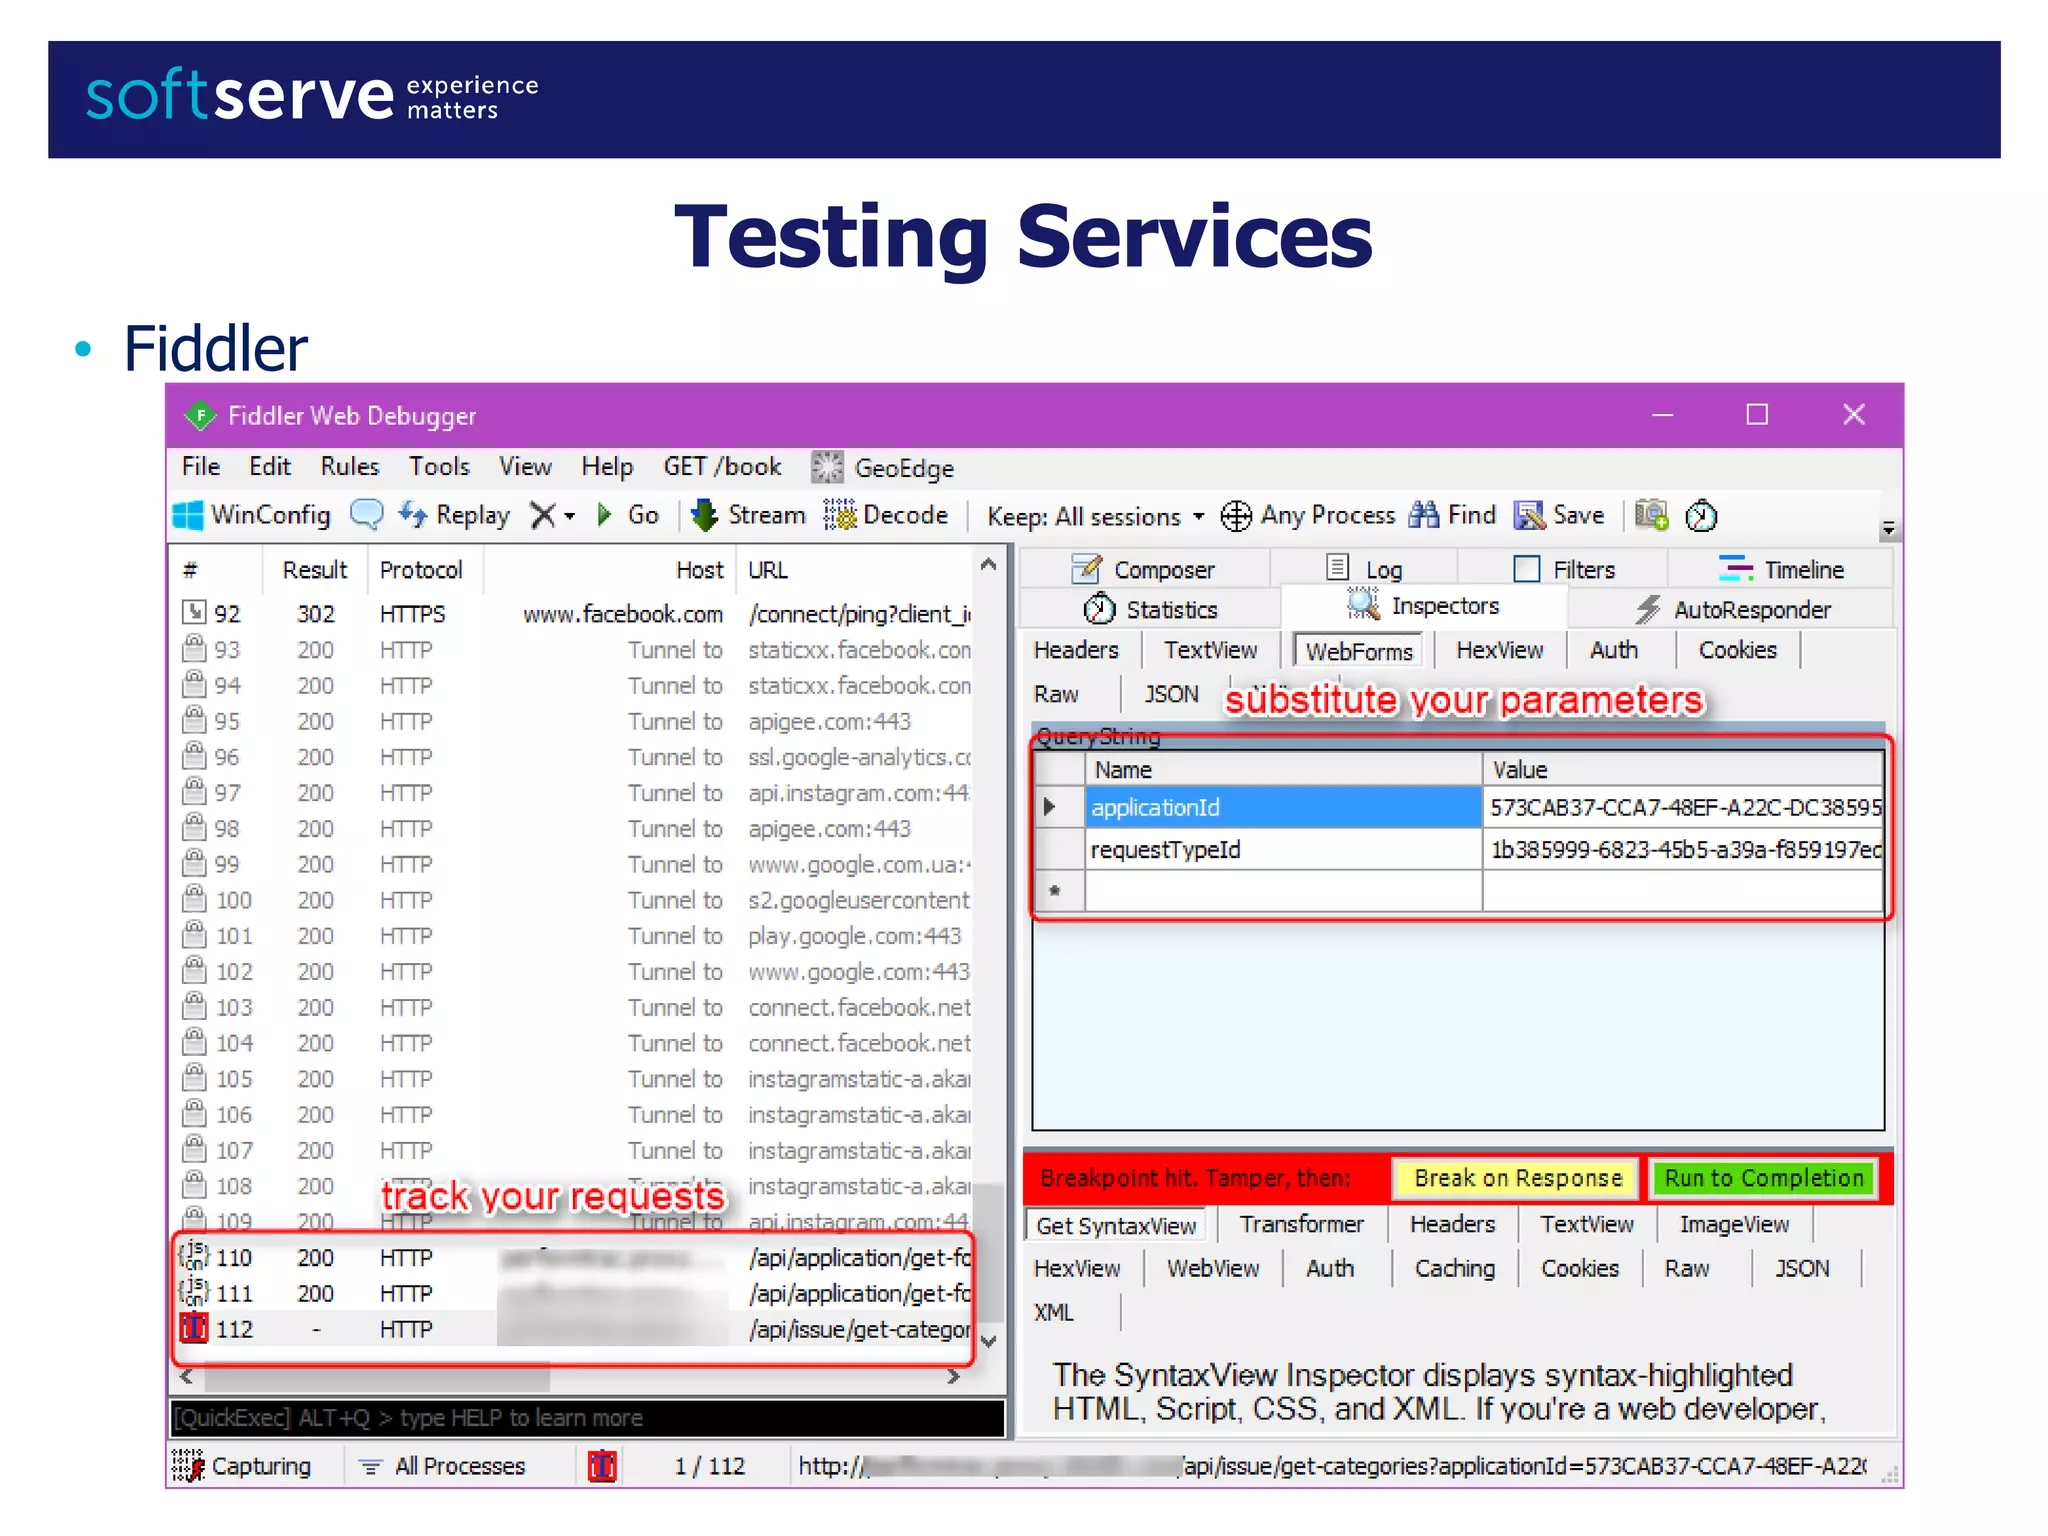Open the Remove sessions dropdown arrow
Image resolution: width=2048 pixels, height=1536 pixels.
pos(569,516)
